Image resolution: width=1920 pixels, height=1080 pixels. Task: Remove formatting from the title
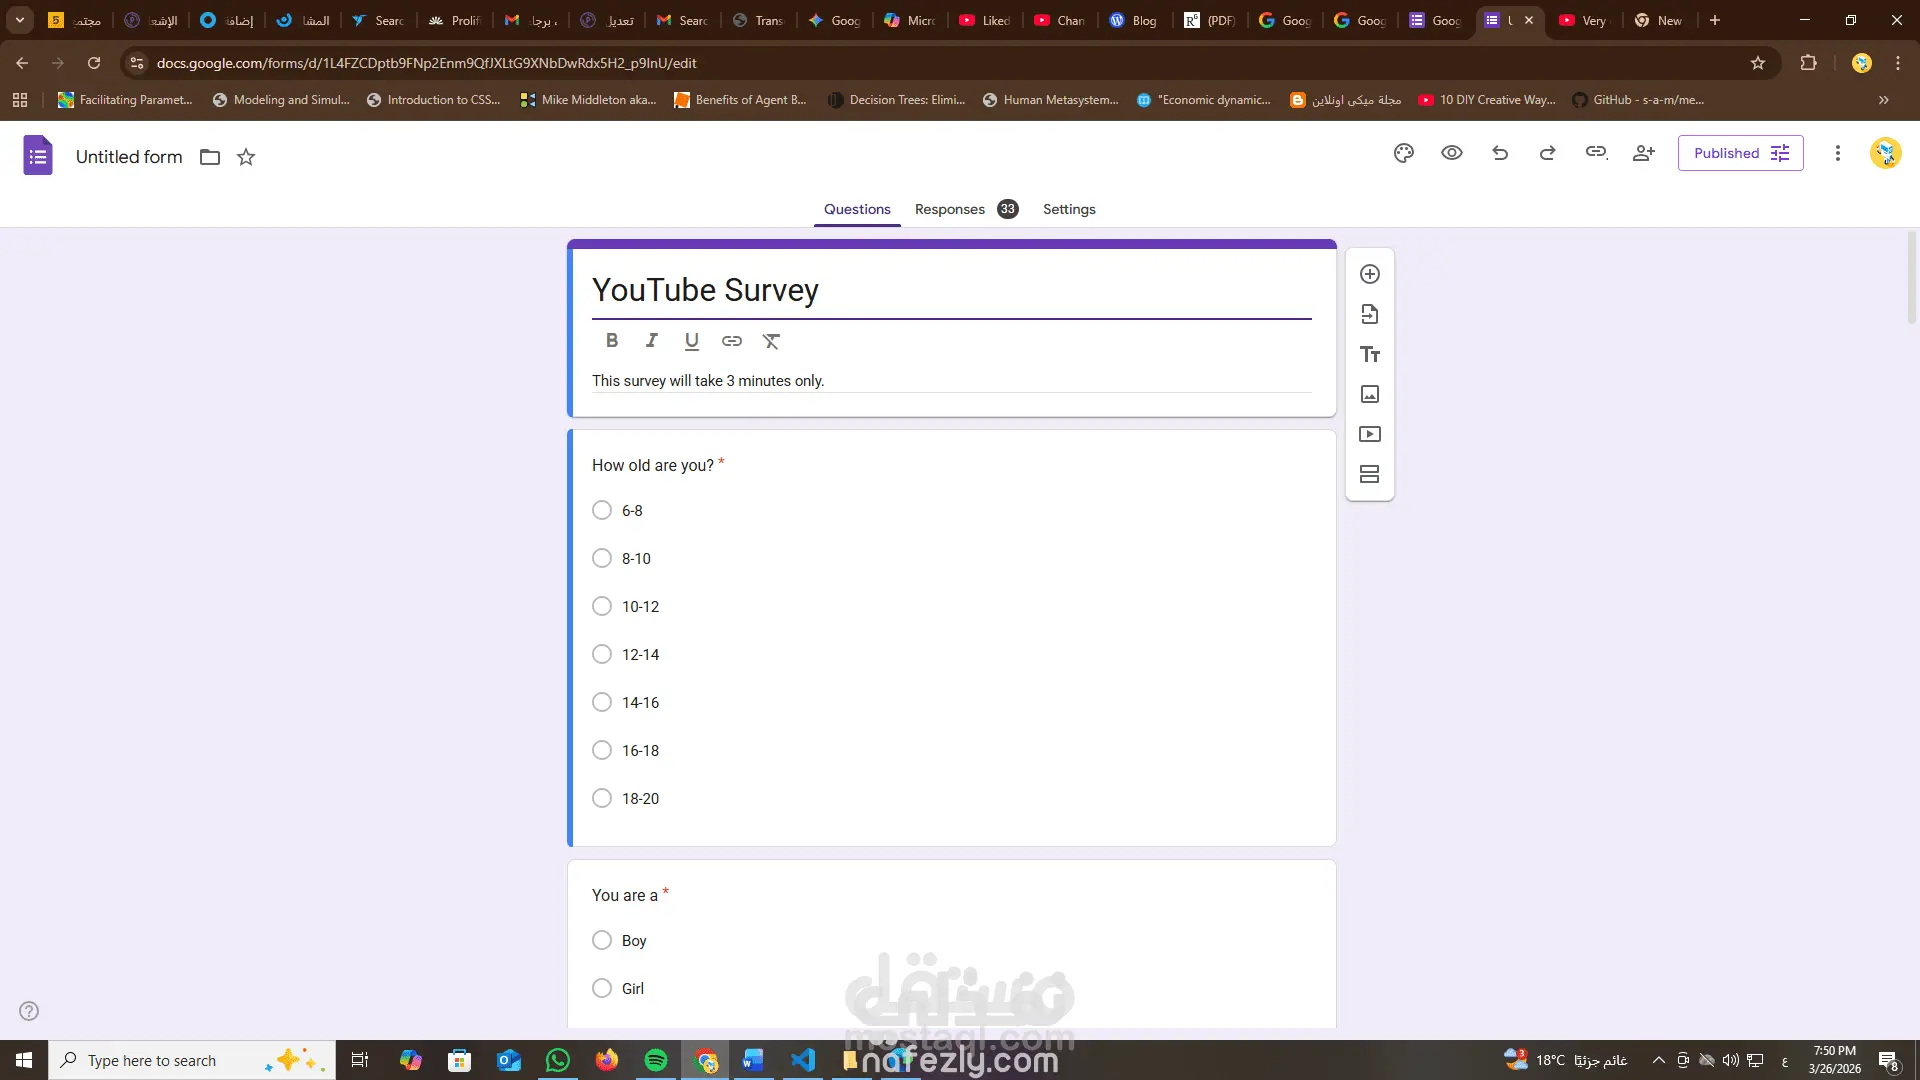click(771, 341)
